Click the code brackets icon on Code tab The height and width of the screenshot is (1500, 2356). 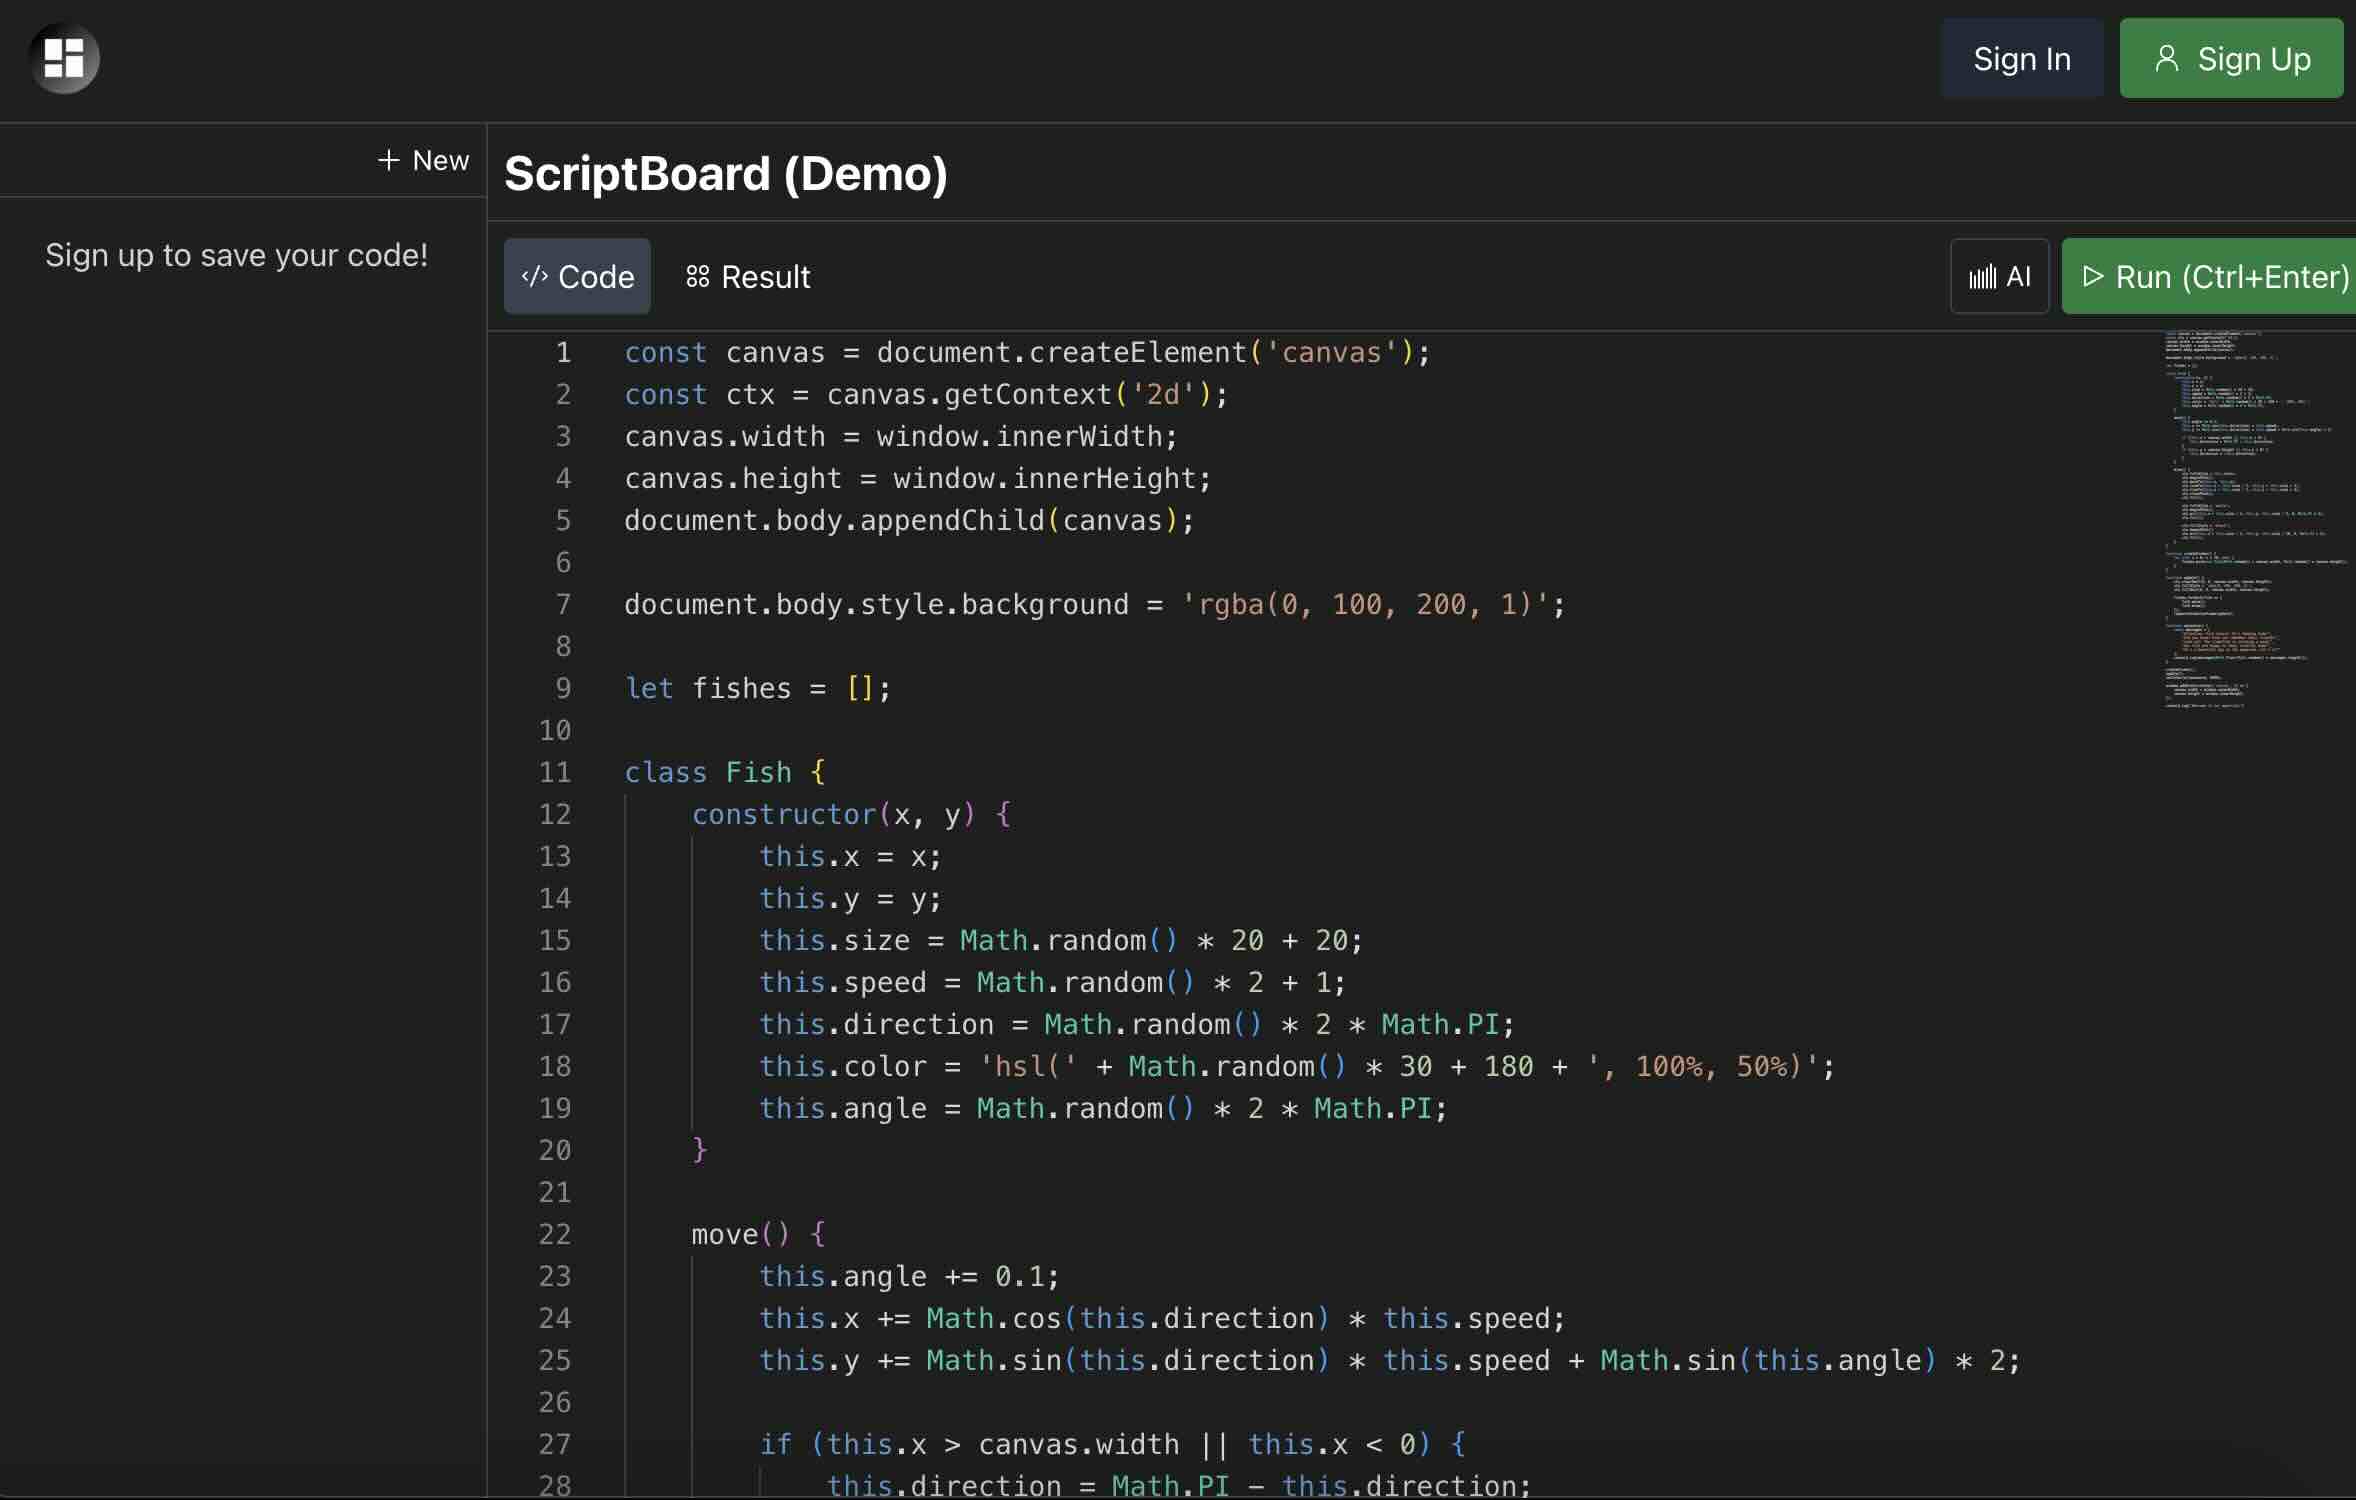[535, 276]
